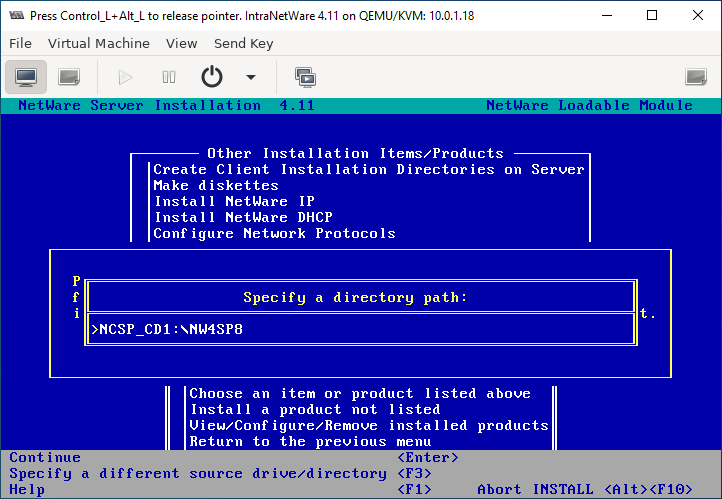Image resolution: width=722 pixels, height=499 pixels.
Task: Minimize the virt-manager window
Action: coord(607,15)
